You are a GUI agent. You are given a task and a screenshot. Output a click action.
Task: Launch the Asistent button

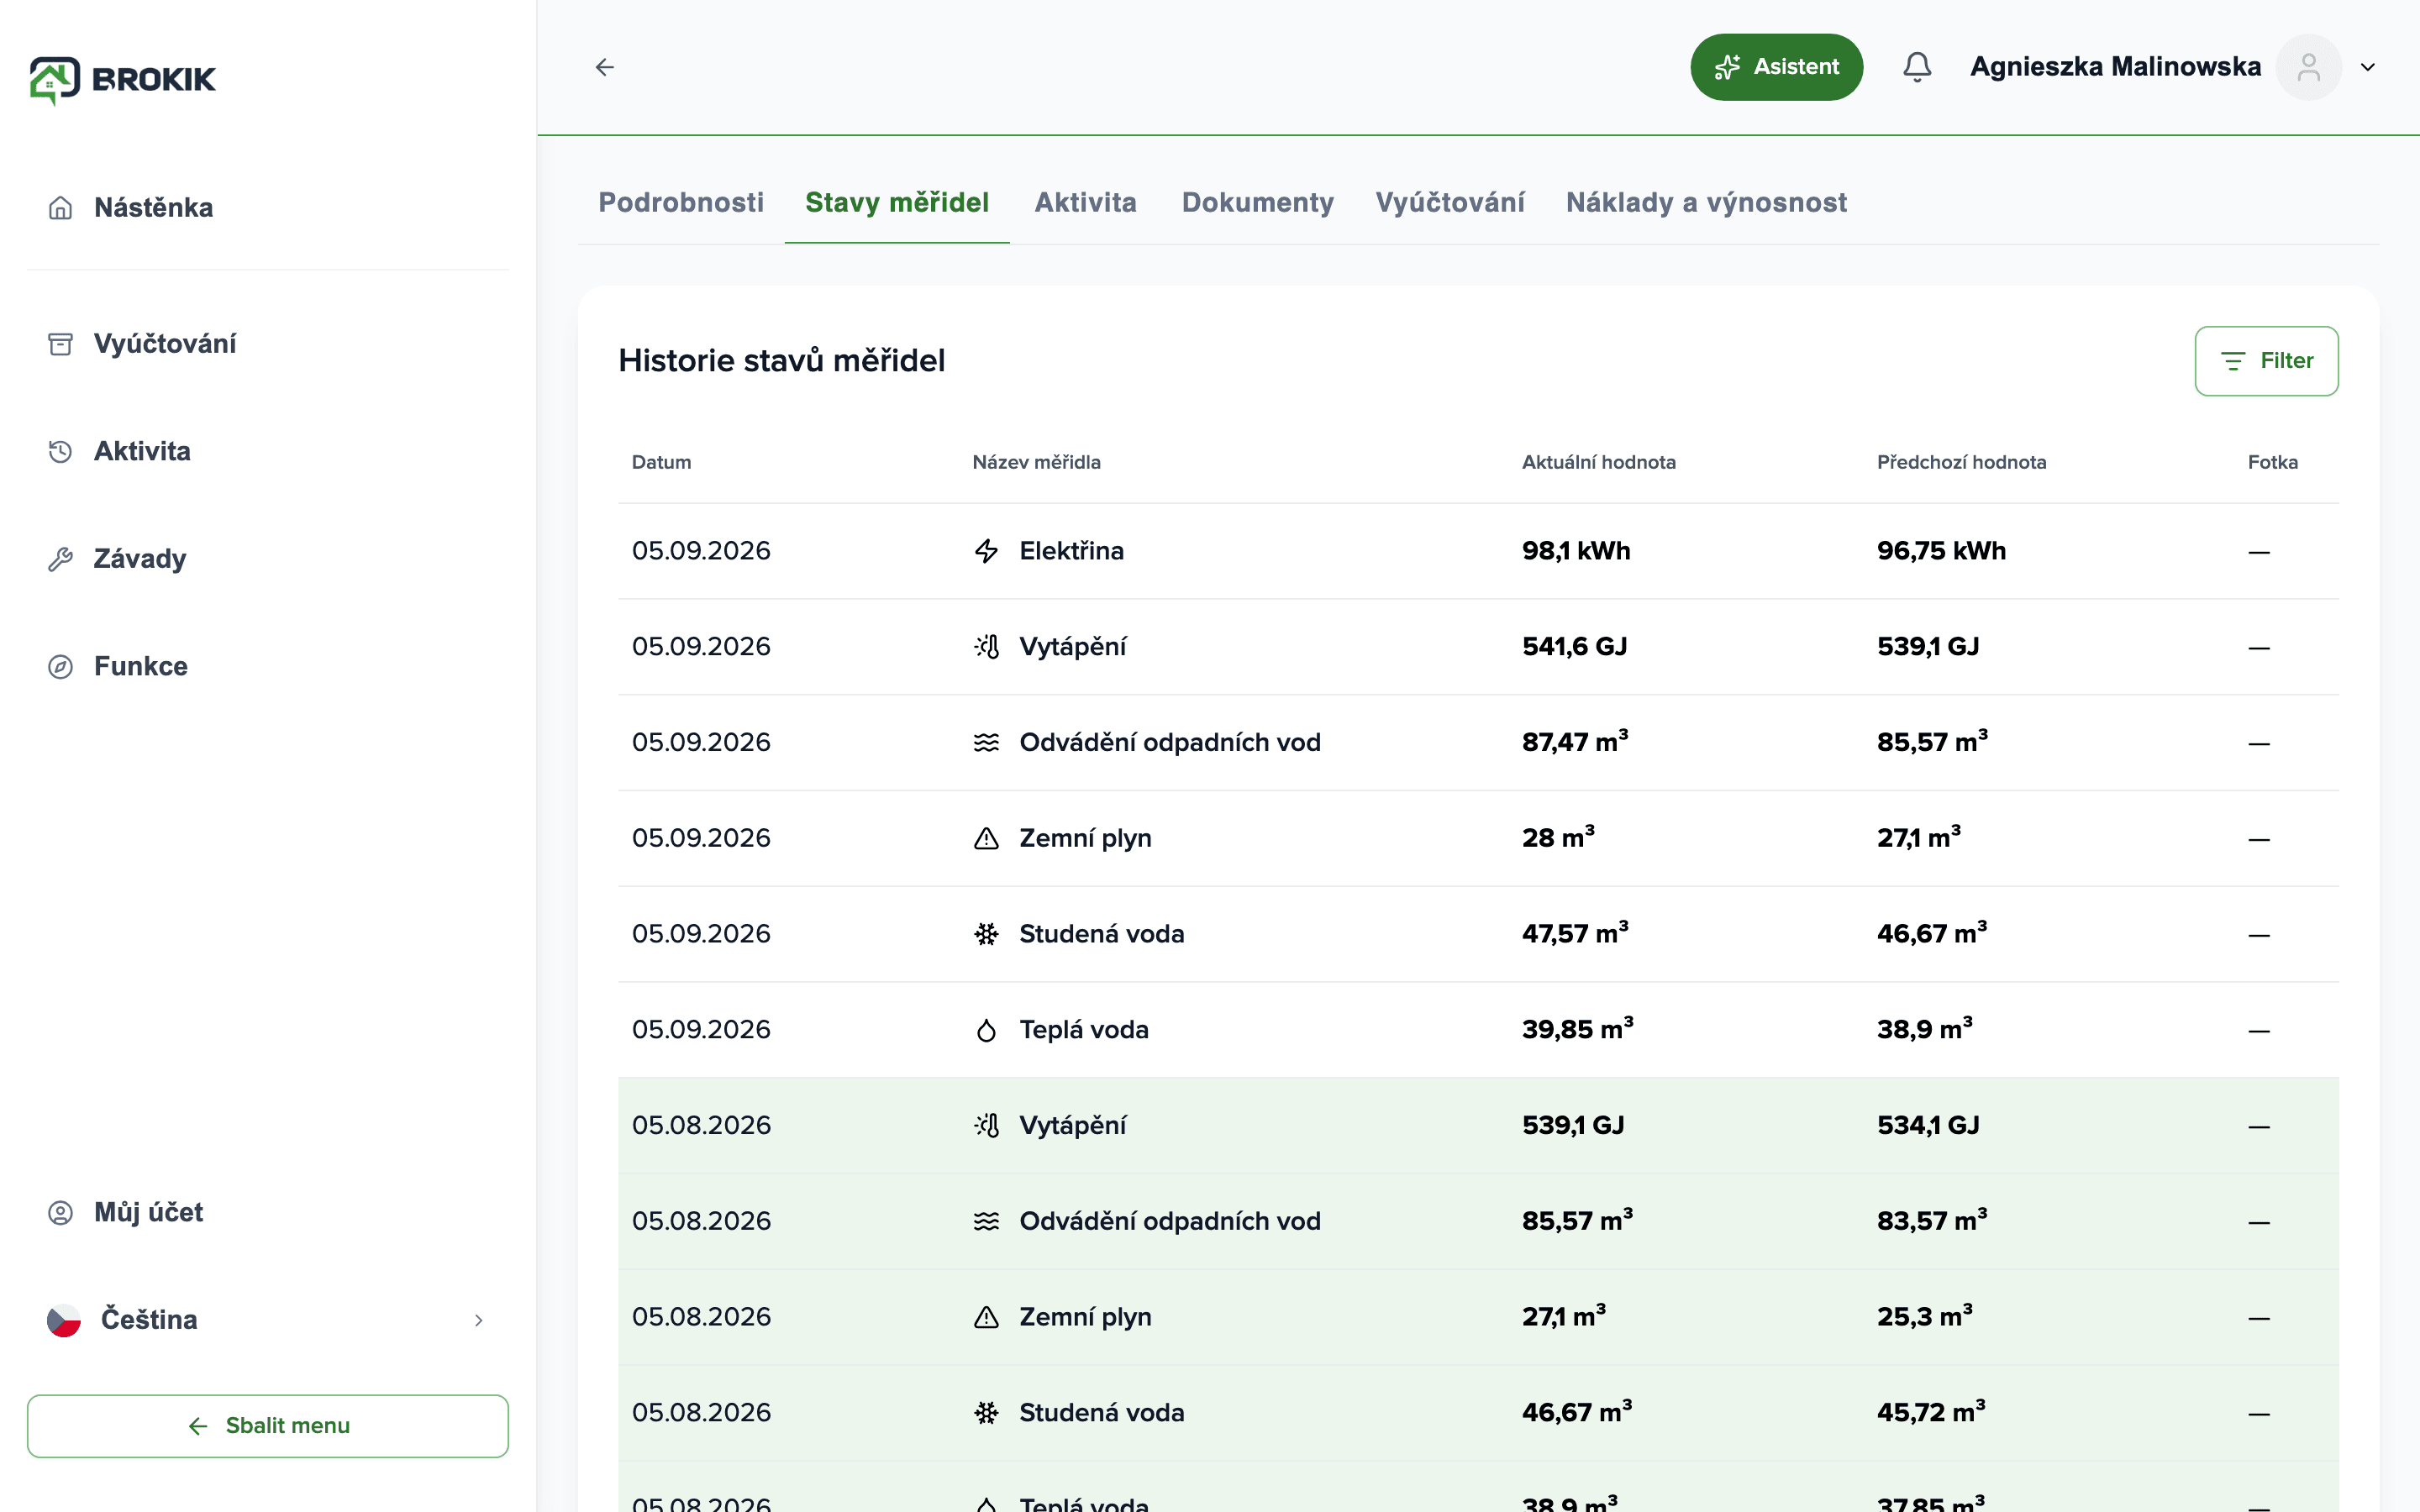(1776, 67)
